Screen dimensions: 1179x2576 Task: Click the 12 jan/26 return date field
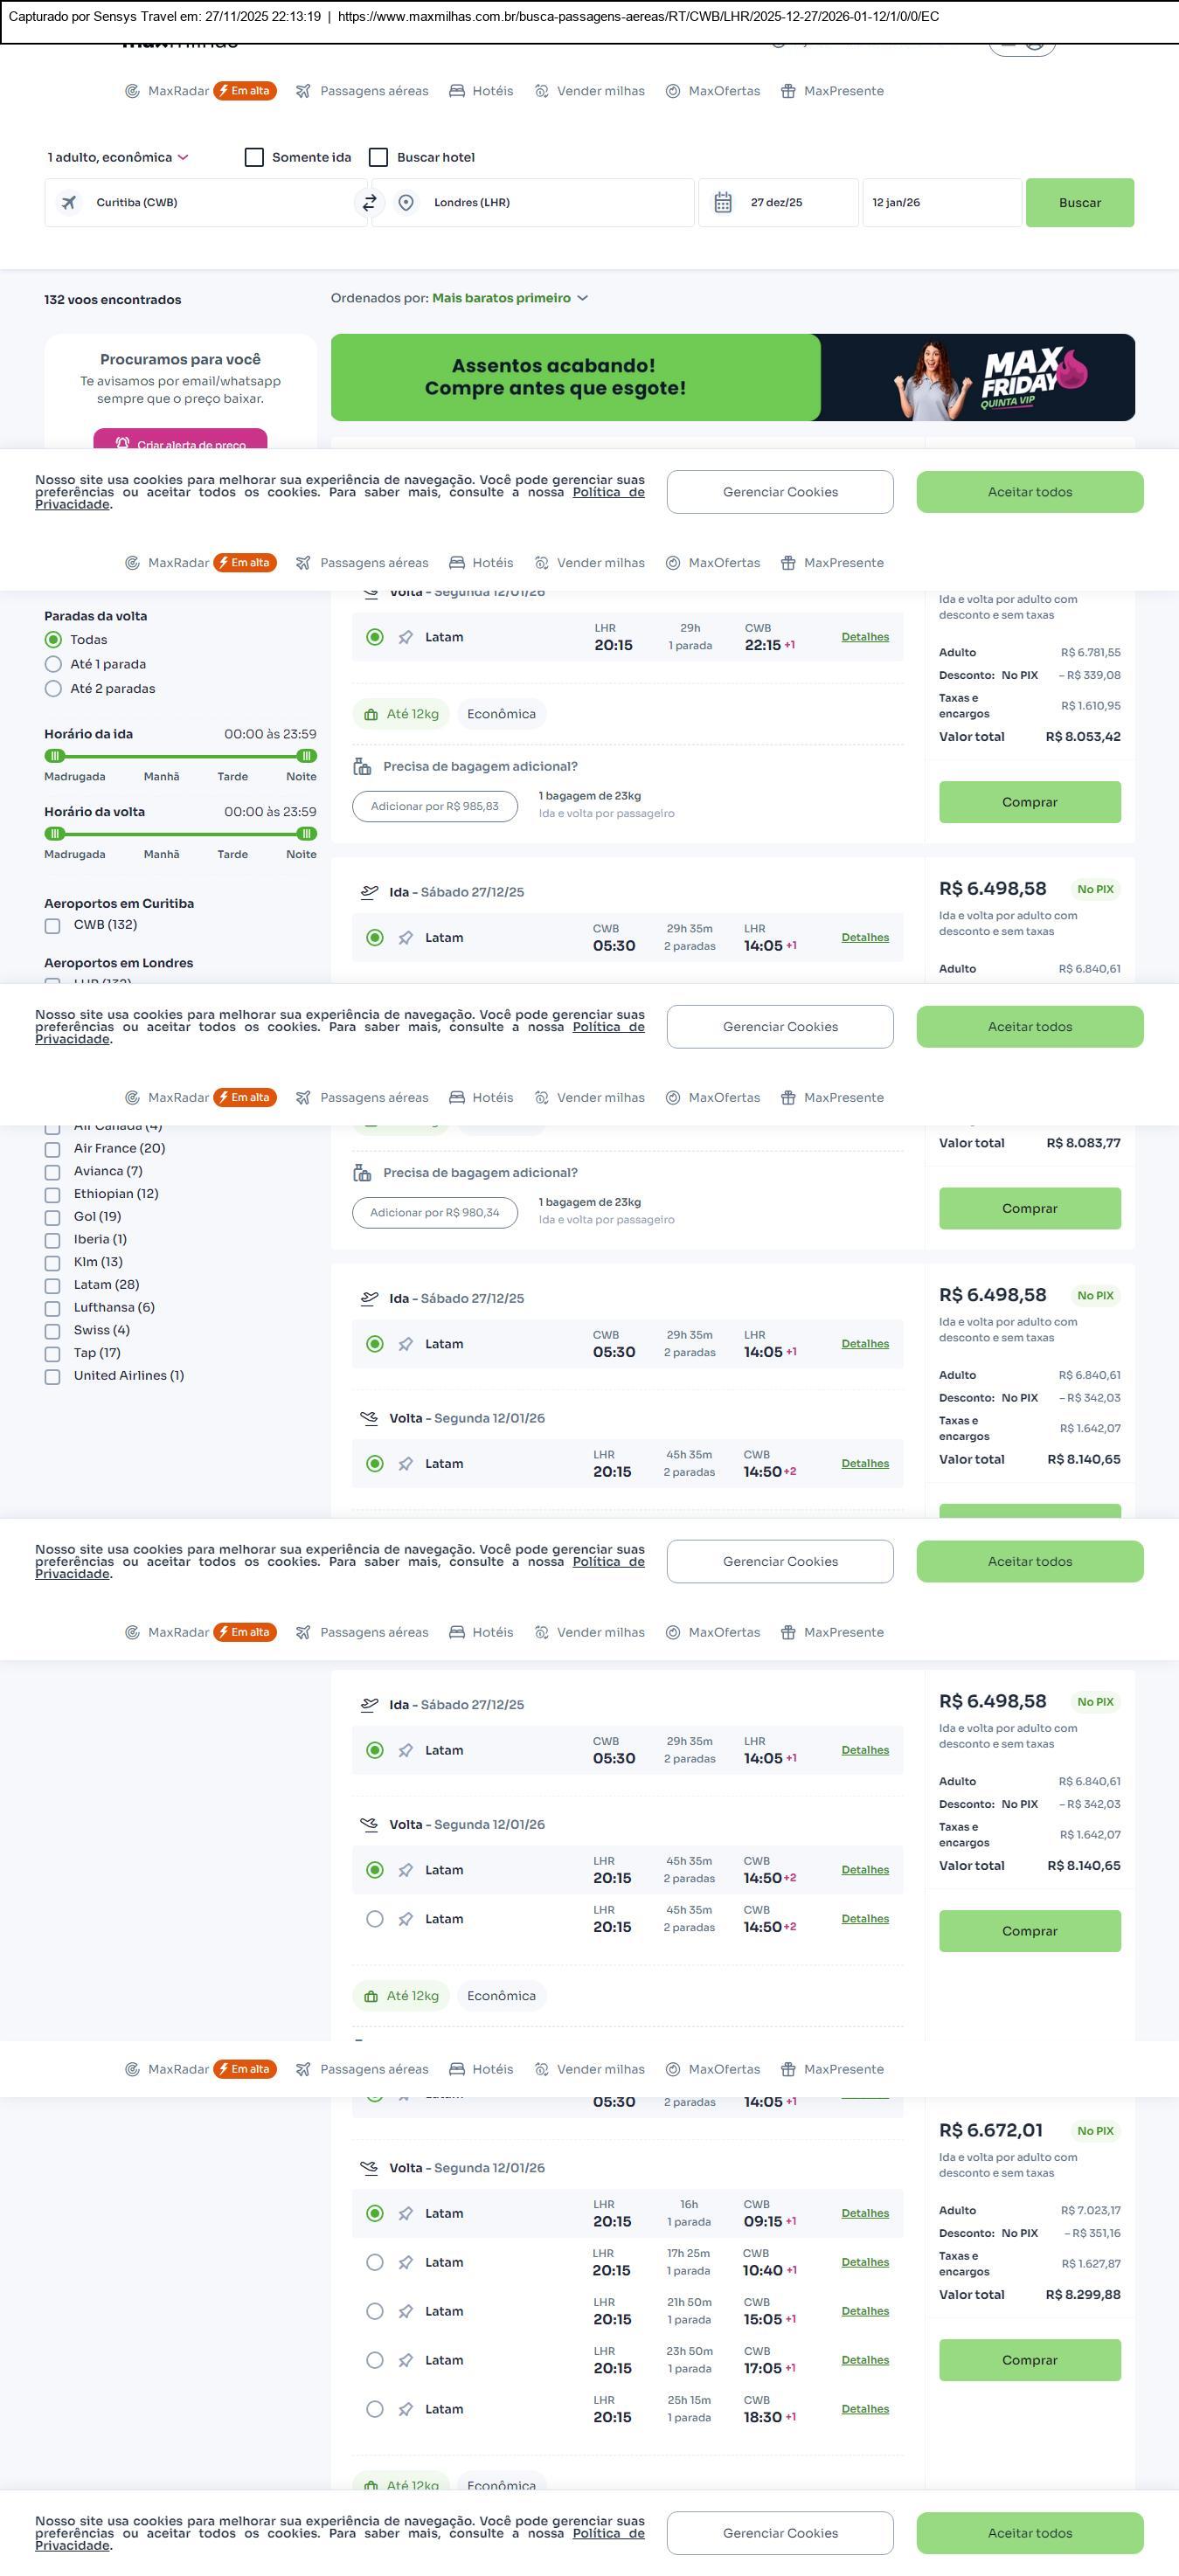[940, 203]
